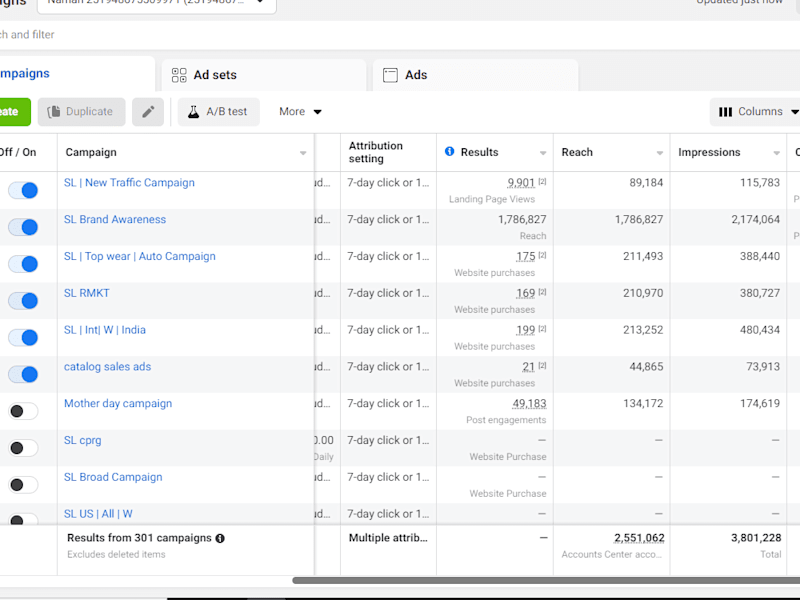
Task: Open SL | Top wear | Auto Campaign link
Action: 140,256
